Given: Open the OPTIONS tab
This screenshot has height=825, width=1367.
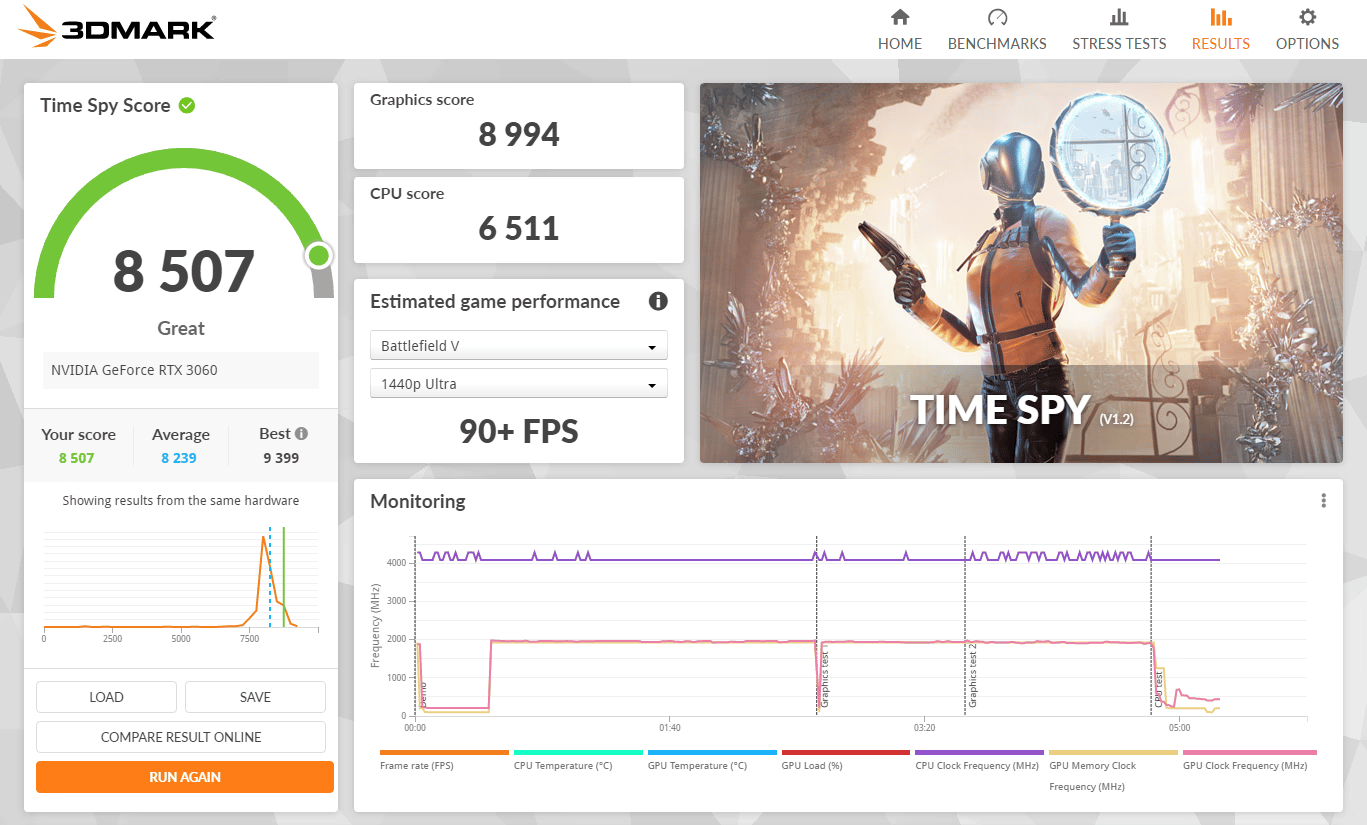Looking at the screenshot, I should coord(1307,43).
